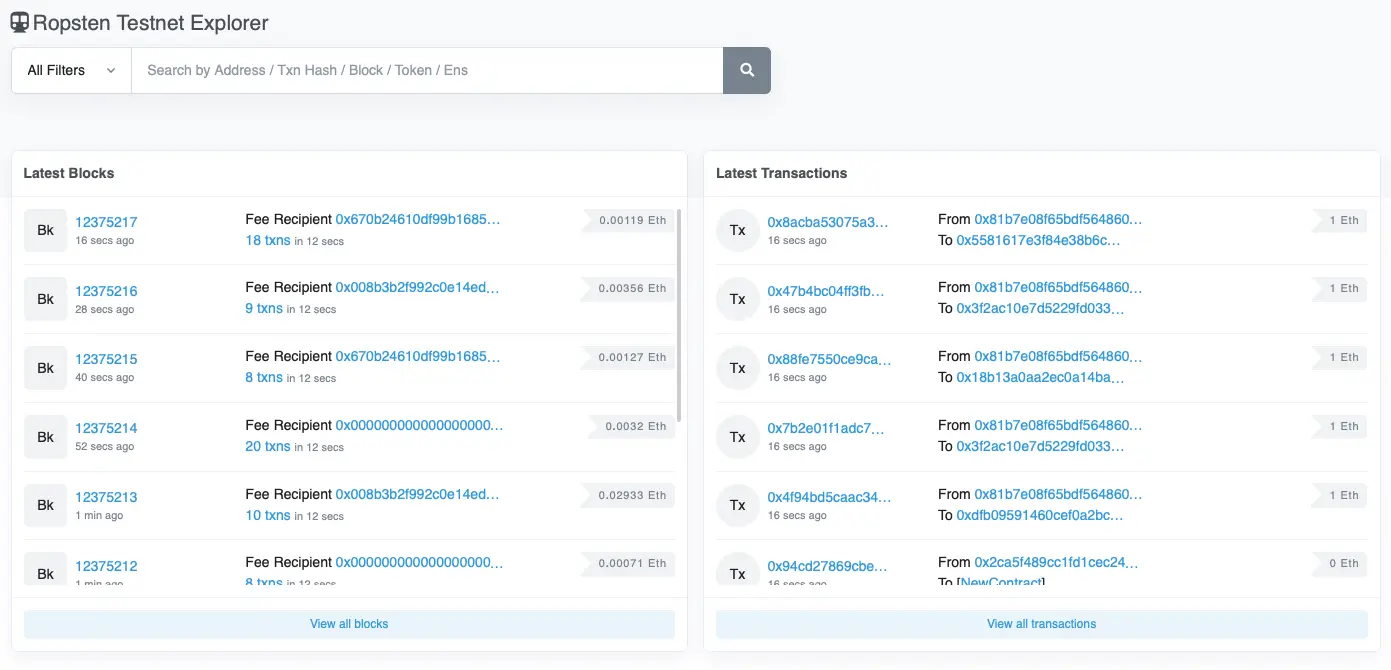1391x670 pixels.
Task: Open To address 0xdfb09591460cef0a2bc
Action: [1040, 515]
